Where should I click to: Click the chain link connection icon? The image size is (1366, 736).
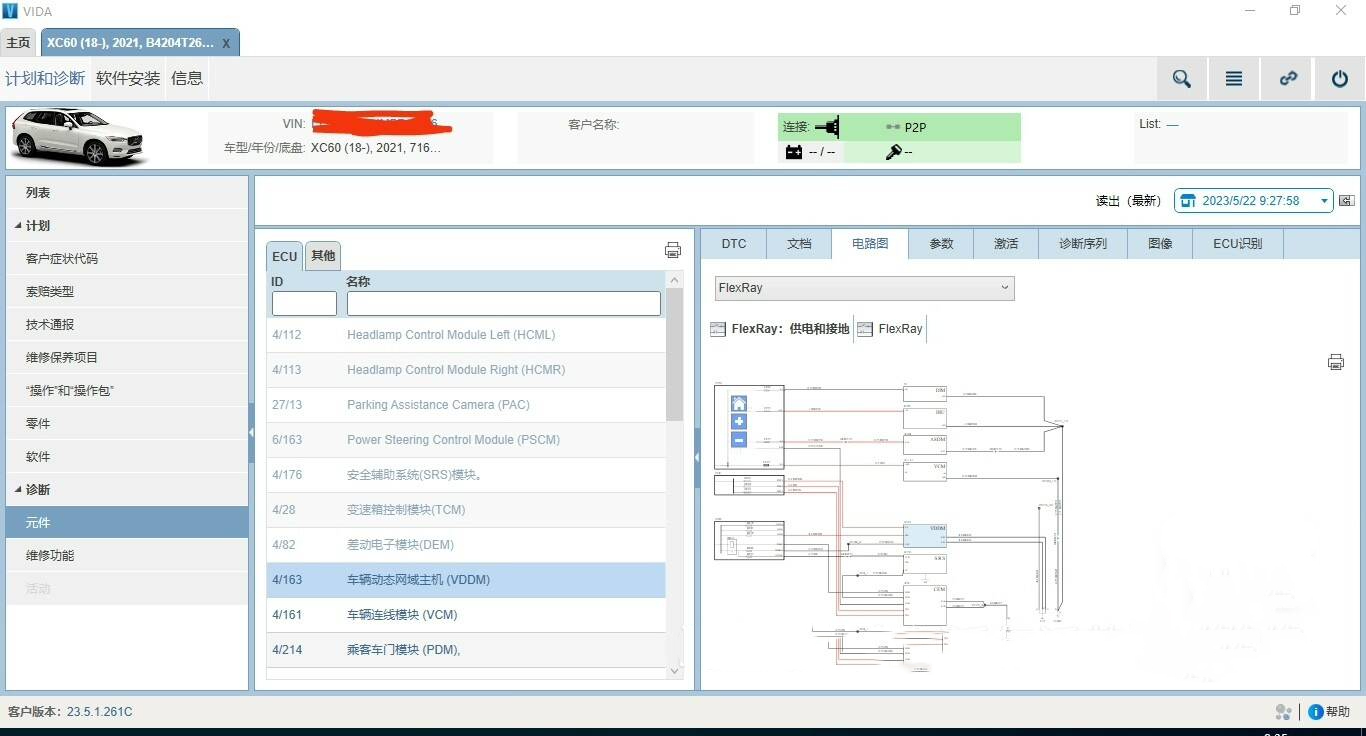pos(1288,79)
